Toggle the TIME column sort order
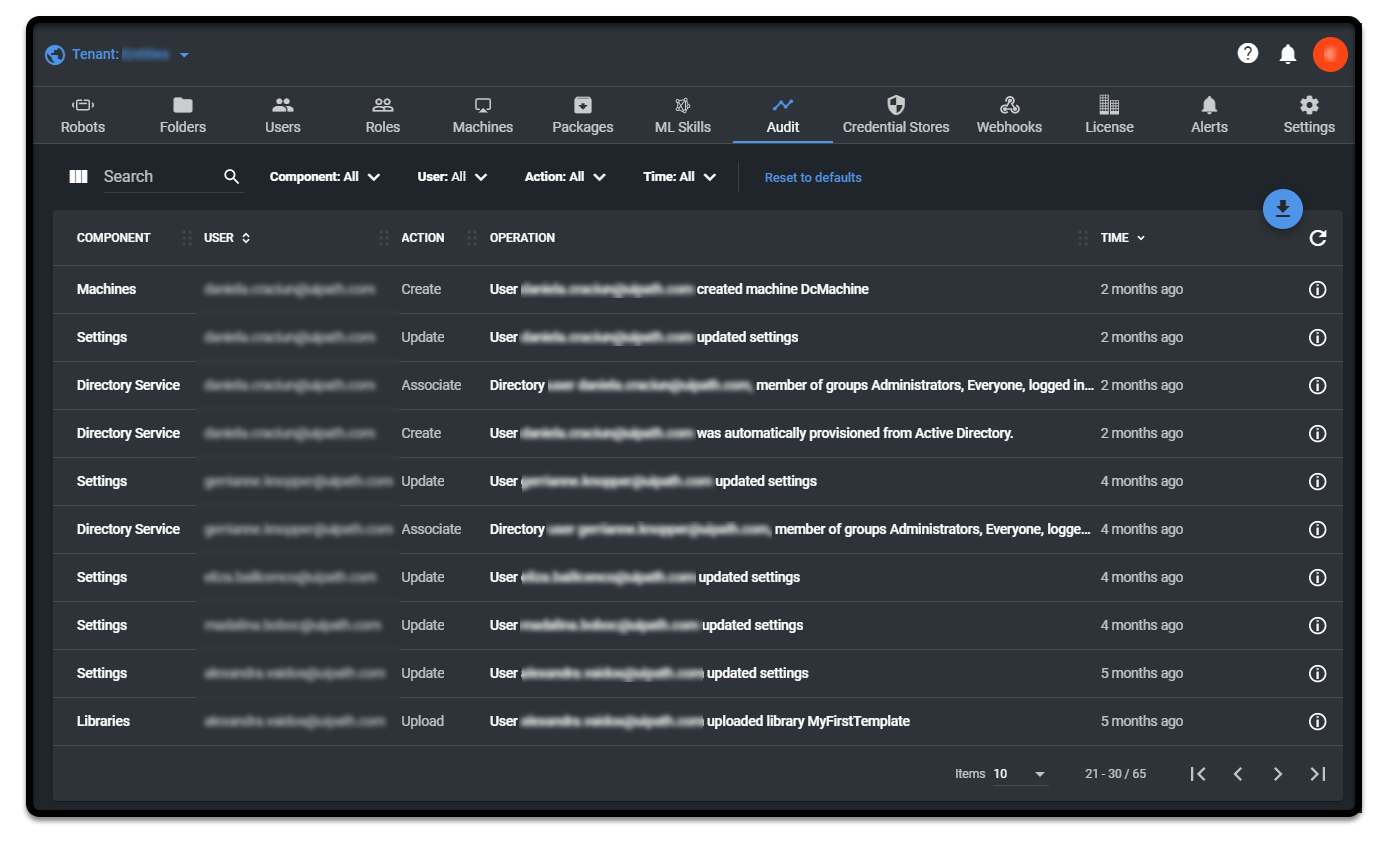The image size is (1387, 842). [1138, 238]
